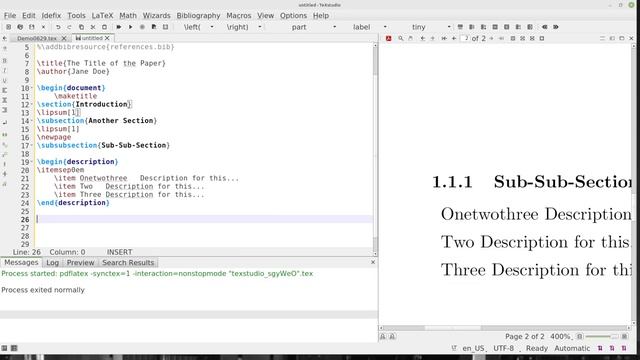This screenshot has height=360, width=640.
Task: Click the spell-check icon near en_US
Action: coord(454,348)
